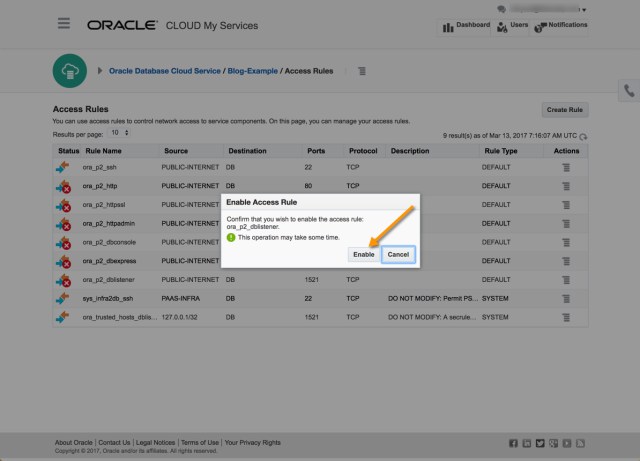The width and height of the screenshot is (640, 461).
Task: Open the Blog-Example breadcrumb link
Action: pyautogui.click(x=252, y=71)
